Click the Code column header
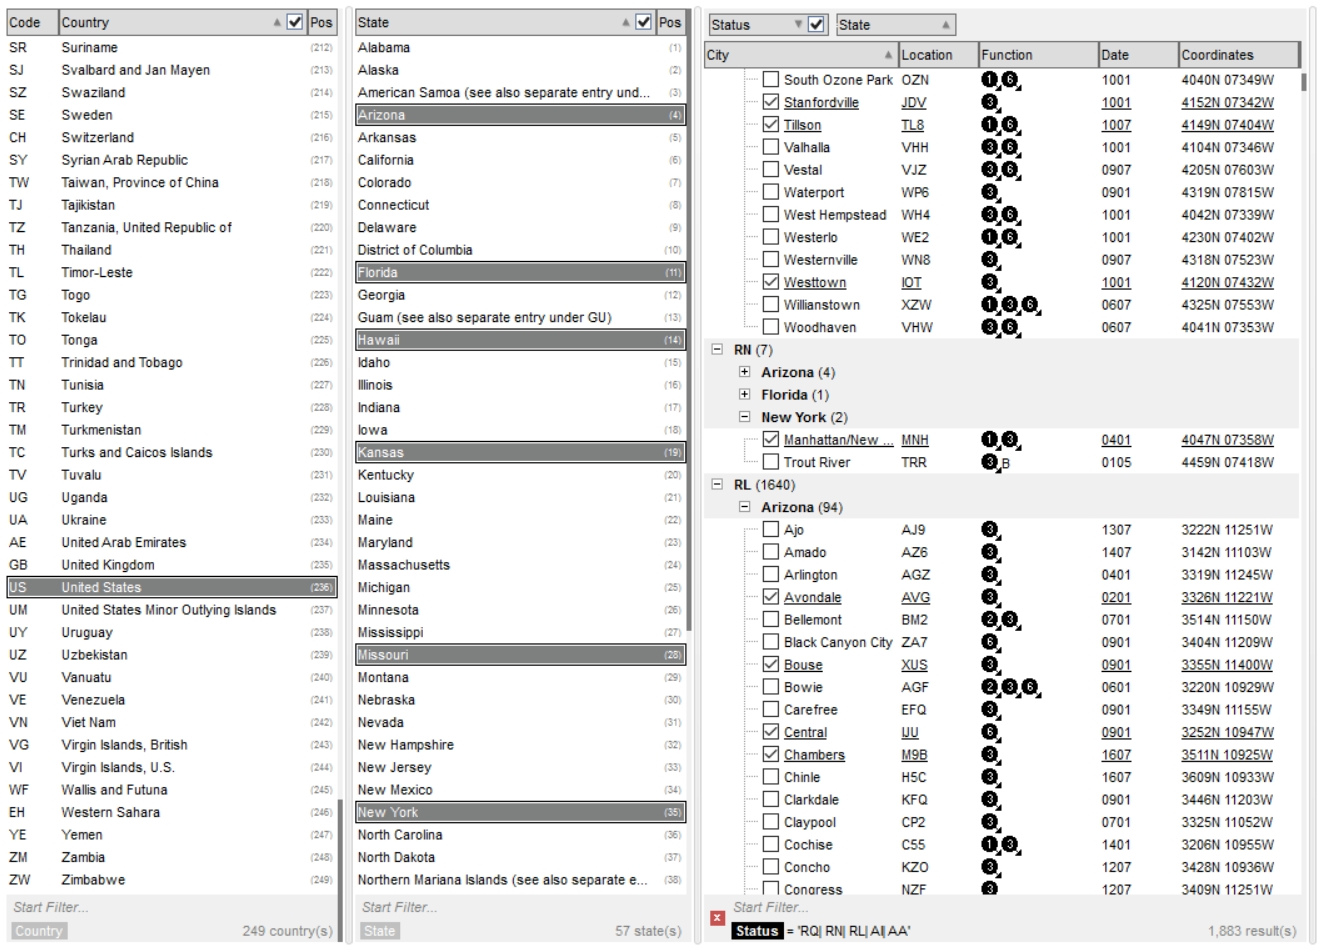This screenshot has height=951, width=1323. 31,22
